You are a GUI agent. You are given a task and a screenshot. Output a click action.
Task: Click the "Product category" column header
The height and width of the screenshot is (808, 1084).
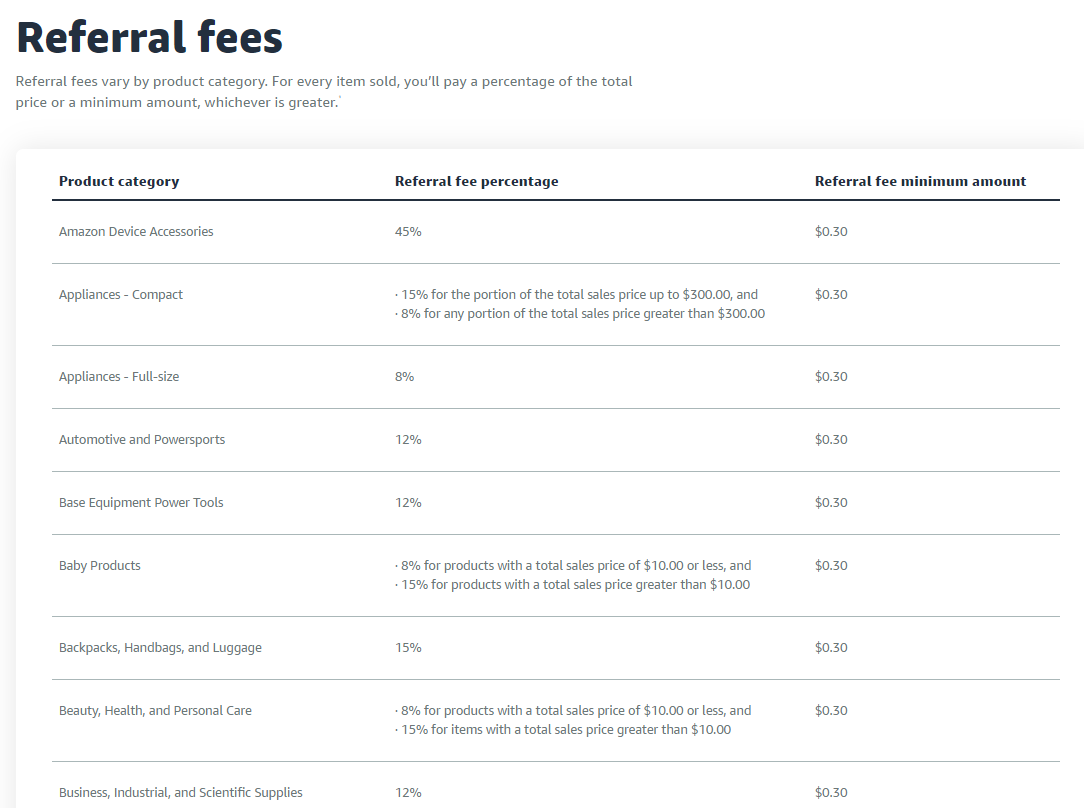(x=119, y=181)
